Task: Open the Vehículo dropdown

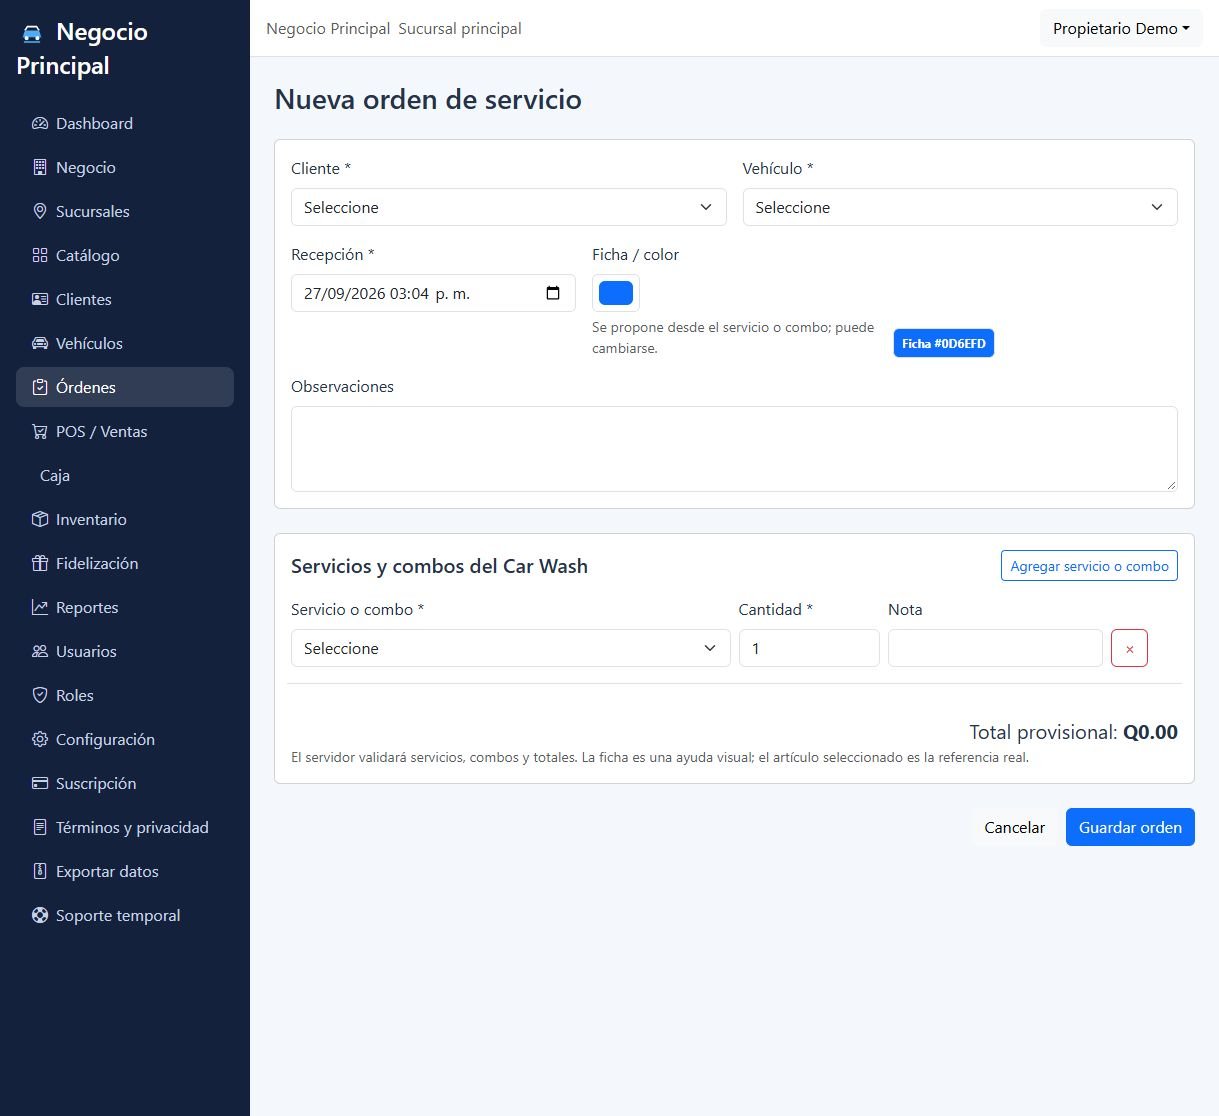Action: pyautogui.click(x=960, y=207)
